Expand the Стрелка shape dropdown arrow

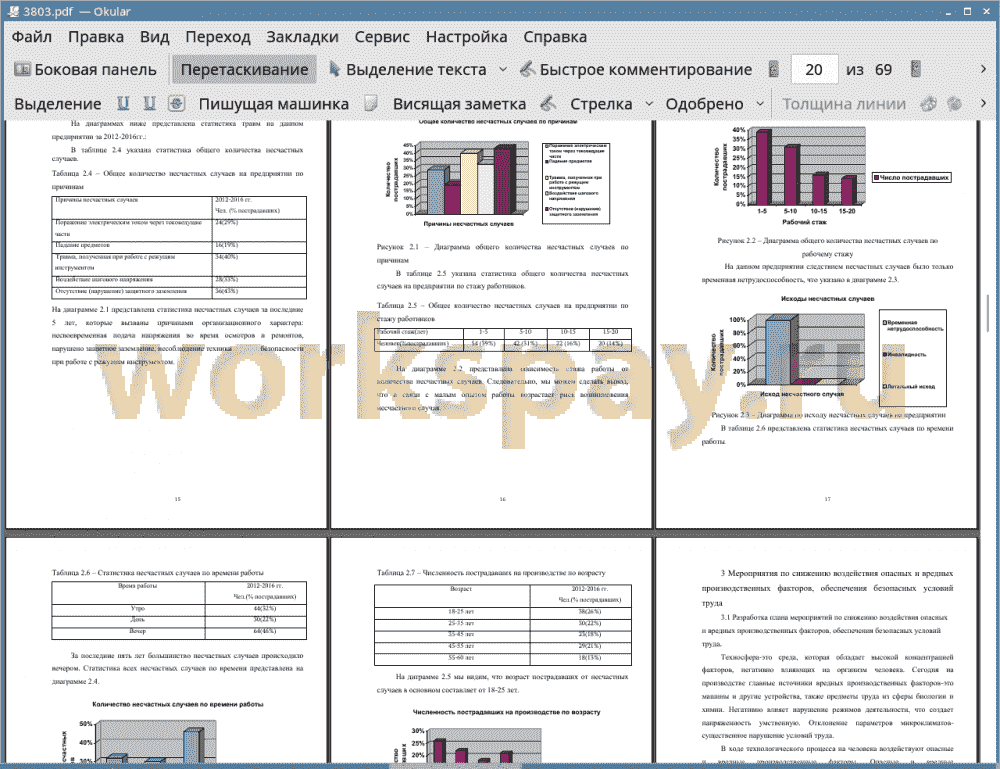pyautogui.click(x=649, y=103)
